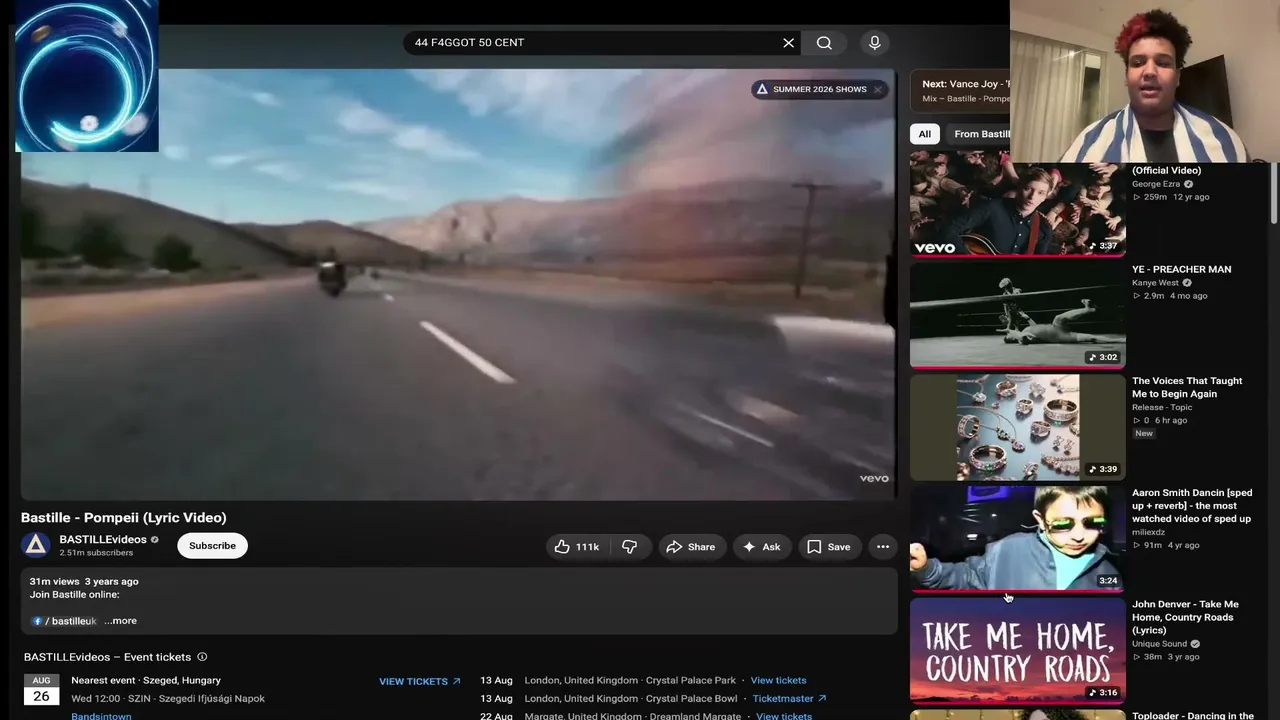Click the London Crystal Palace Bowl event row
Screen dimensions: 1280x720
tap(654, 698)
